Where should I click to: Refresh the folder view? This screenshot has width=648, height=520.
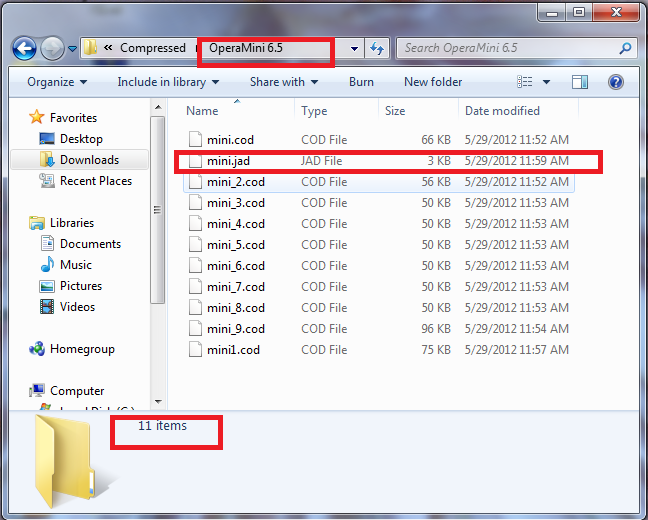click(376, 48)
